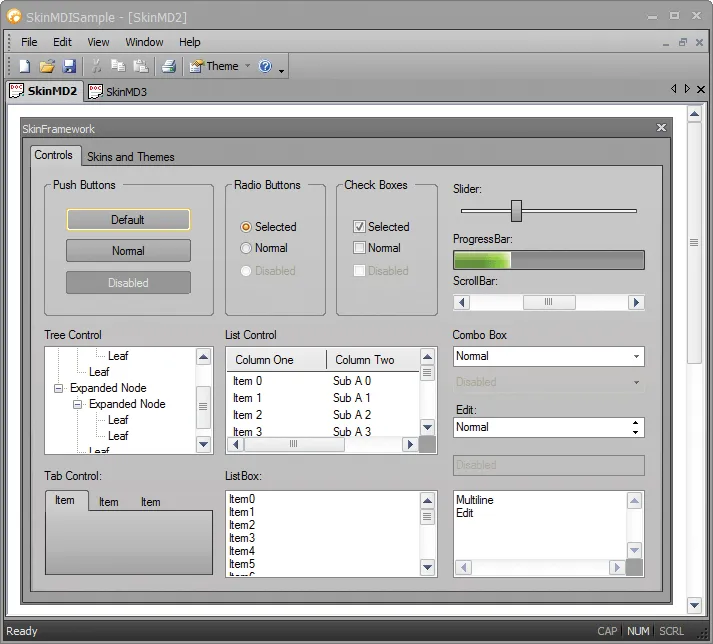Open the Theme dropdown arrow
The height and width of the screenshot is (644, 713).
(248, 66)
